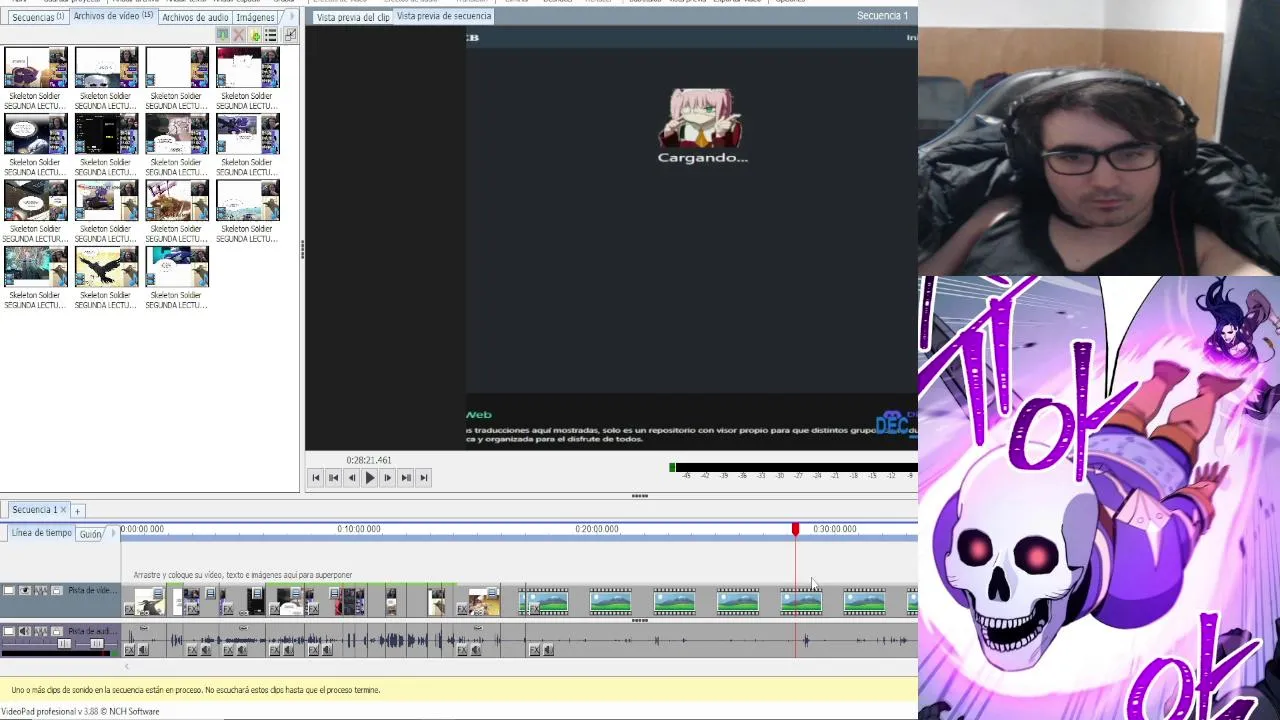
Task: Switch to Vista previa del clip tab
Action: 353,18
